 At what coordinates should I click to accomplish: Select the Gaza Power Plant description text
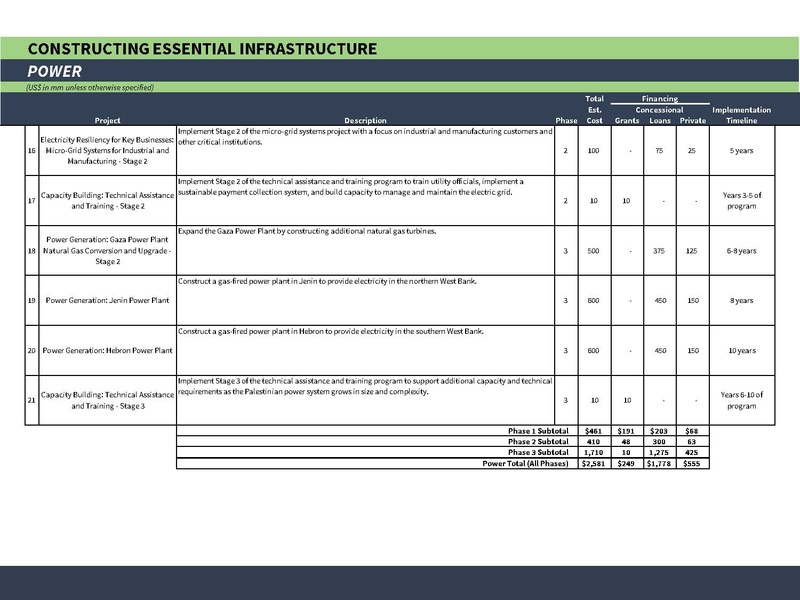309,231
